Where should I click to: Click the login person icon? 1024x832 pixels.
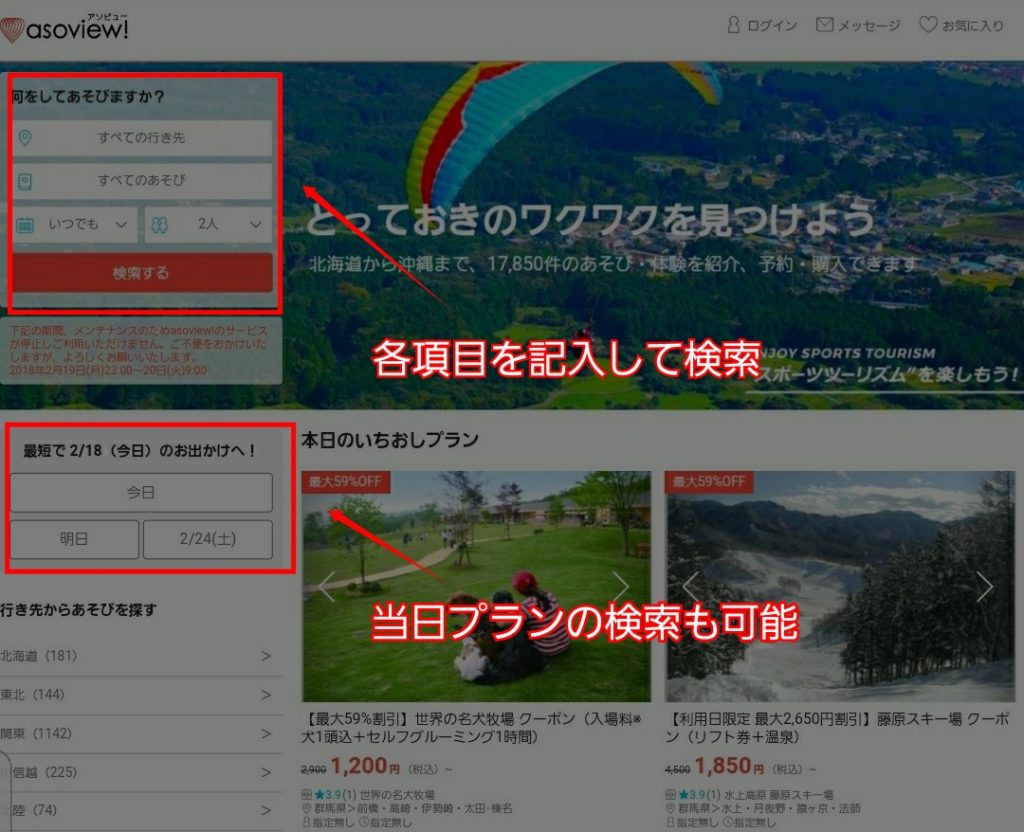coord(733,25)
